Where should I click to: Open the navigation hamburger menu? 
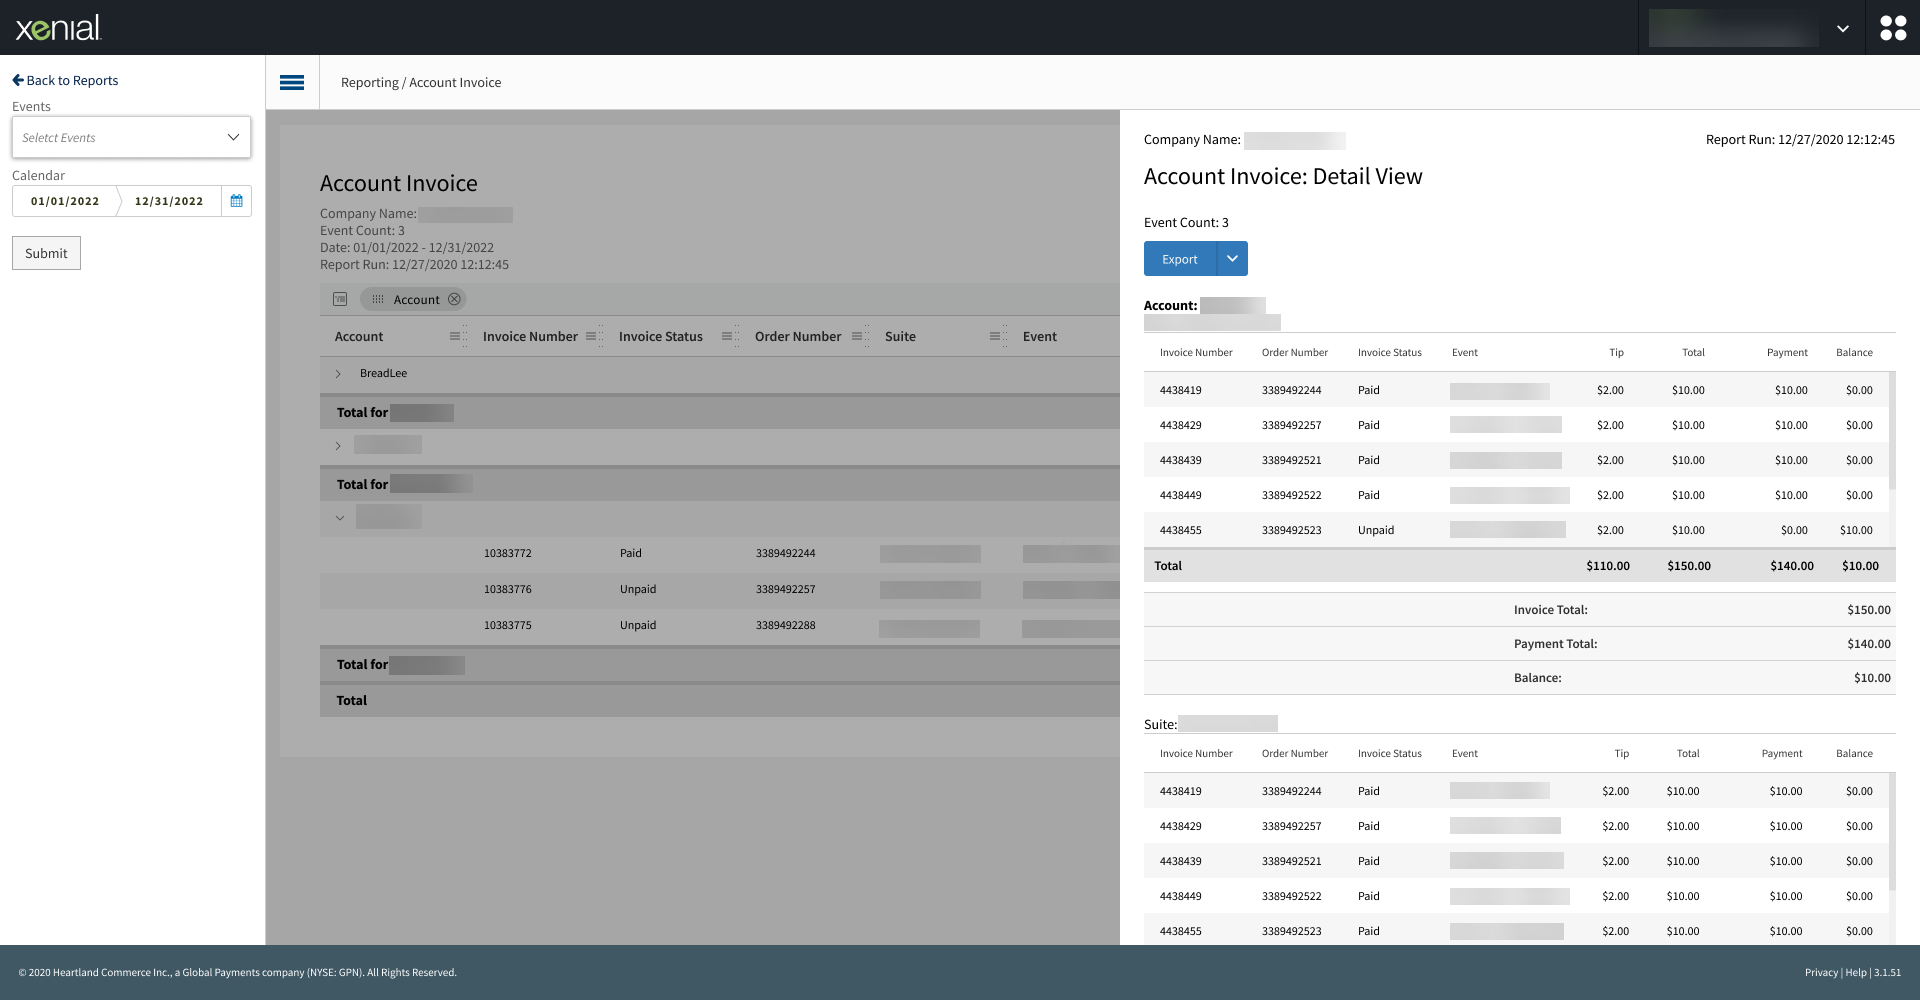[292, 82]
